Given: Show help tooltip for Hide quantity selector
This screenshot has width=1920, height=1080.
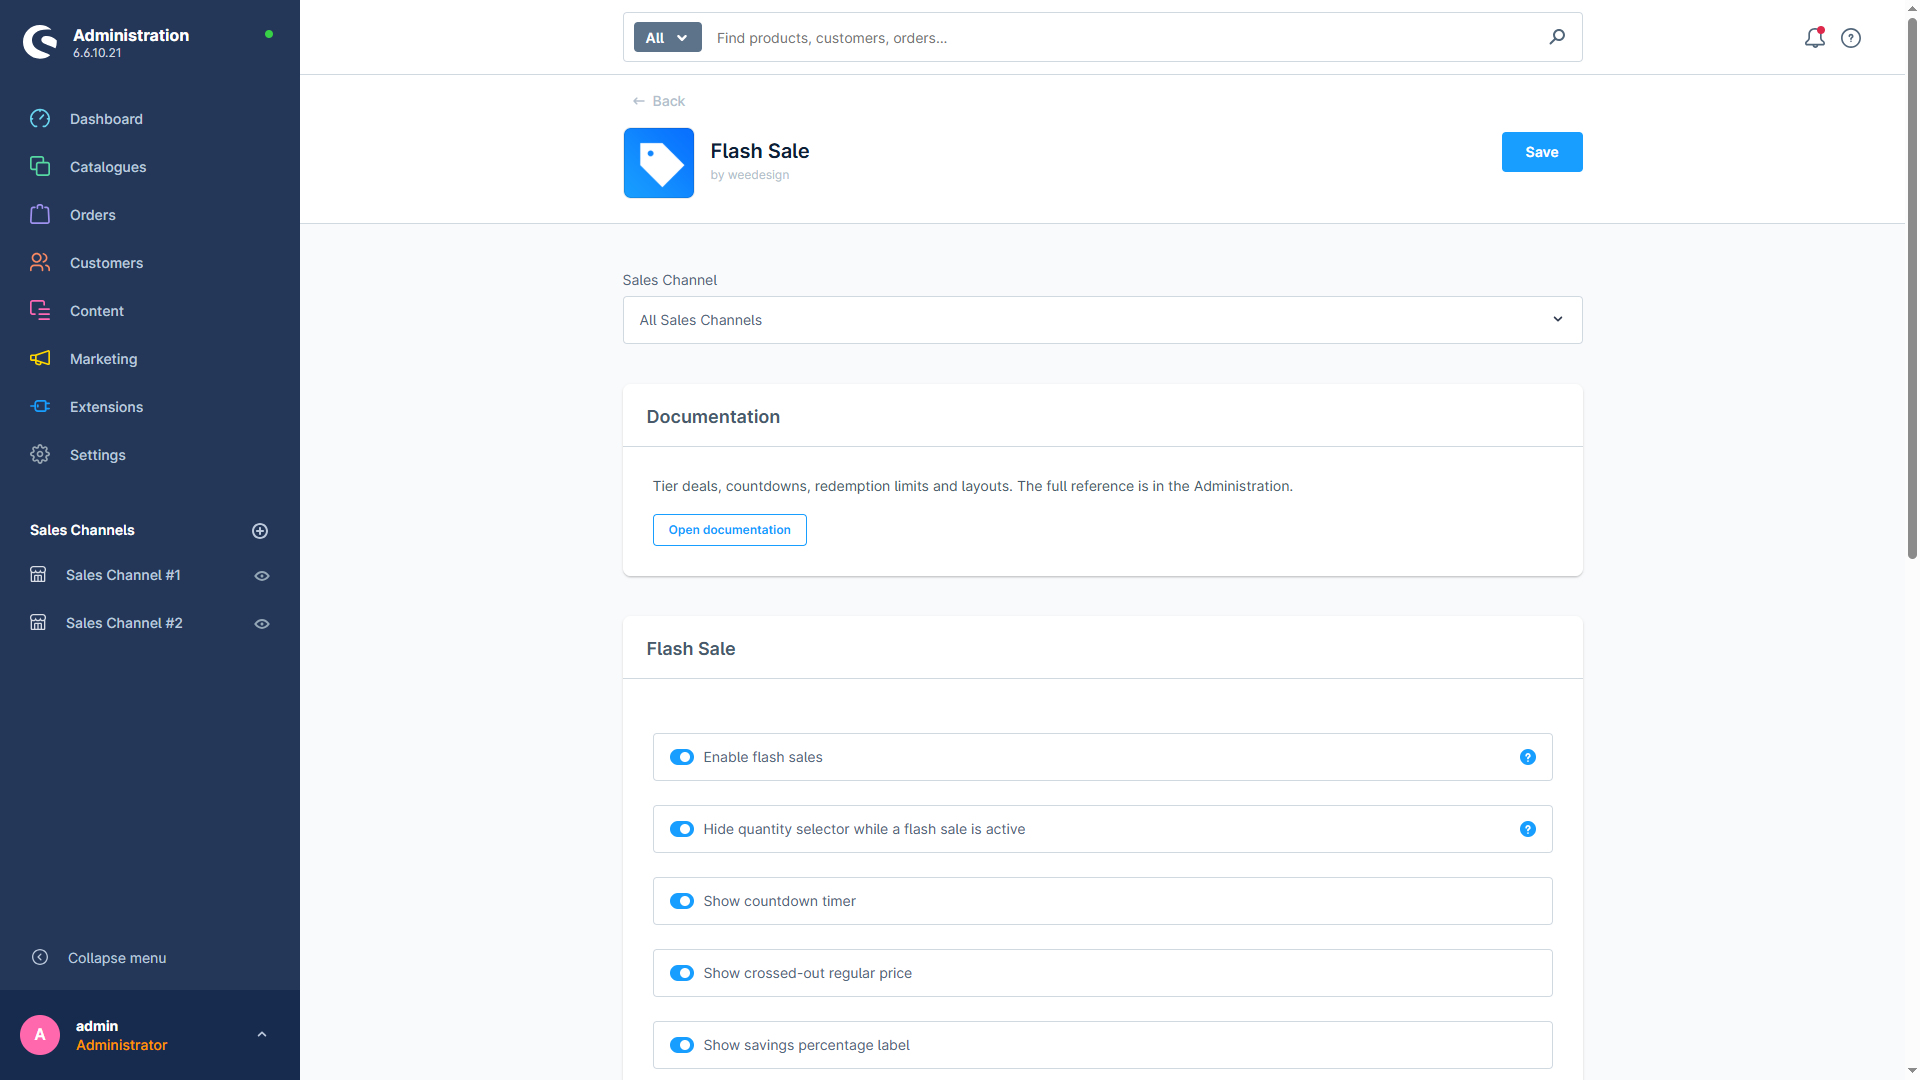Looking at the screenshot, I should pyautogui.click(x=1528, y=829).
